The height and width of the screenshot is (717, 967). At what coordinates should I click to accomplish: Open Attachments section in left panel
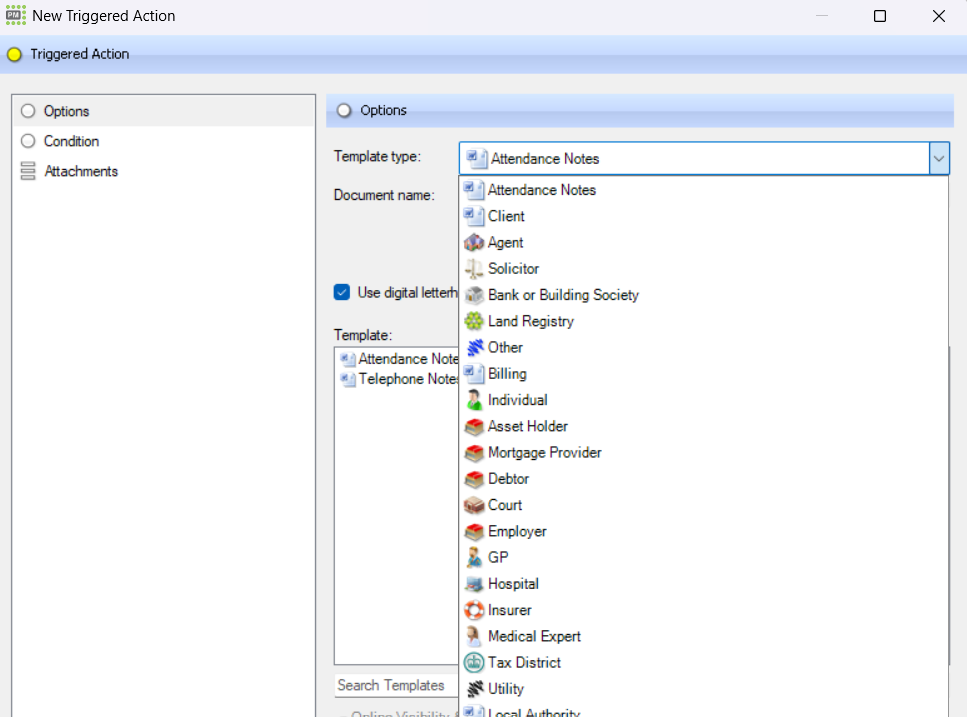click(80, 171)
